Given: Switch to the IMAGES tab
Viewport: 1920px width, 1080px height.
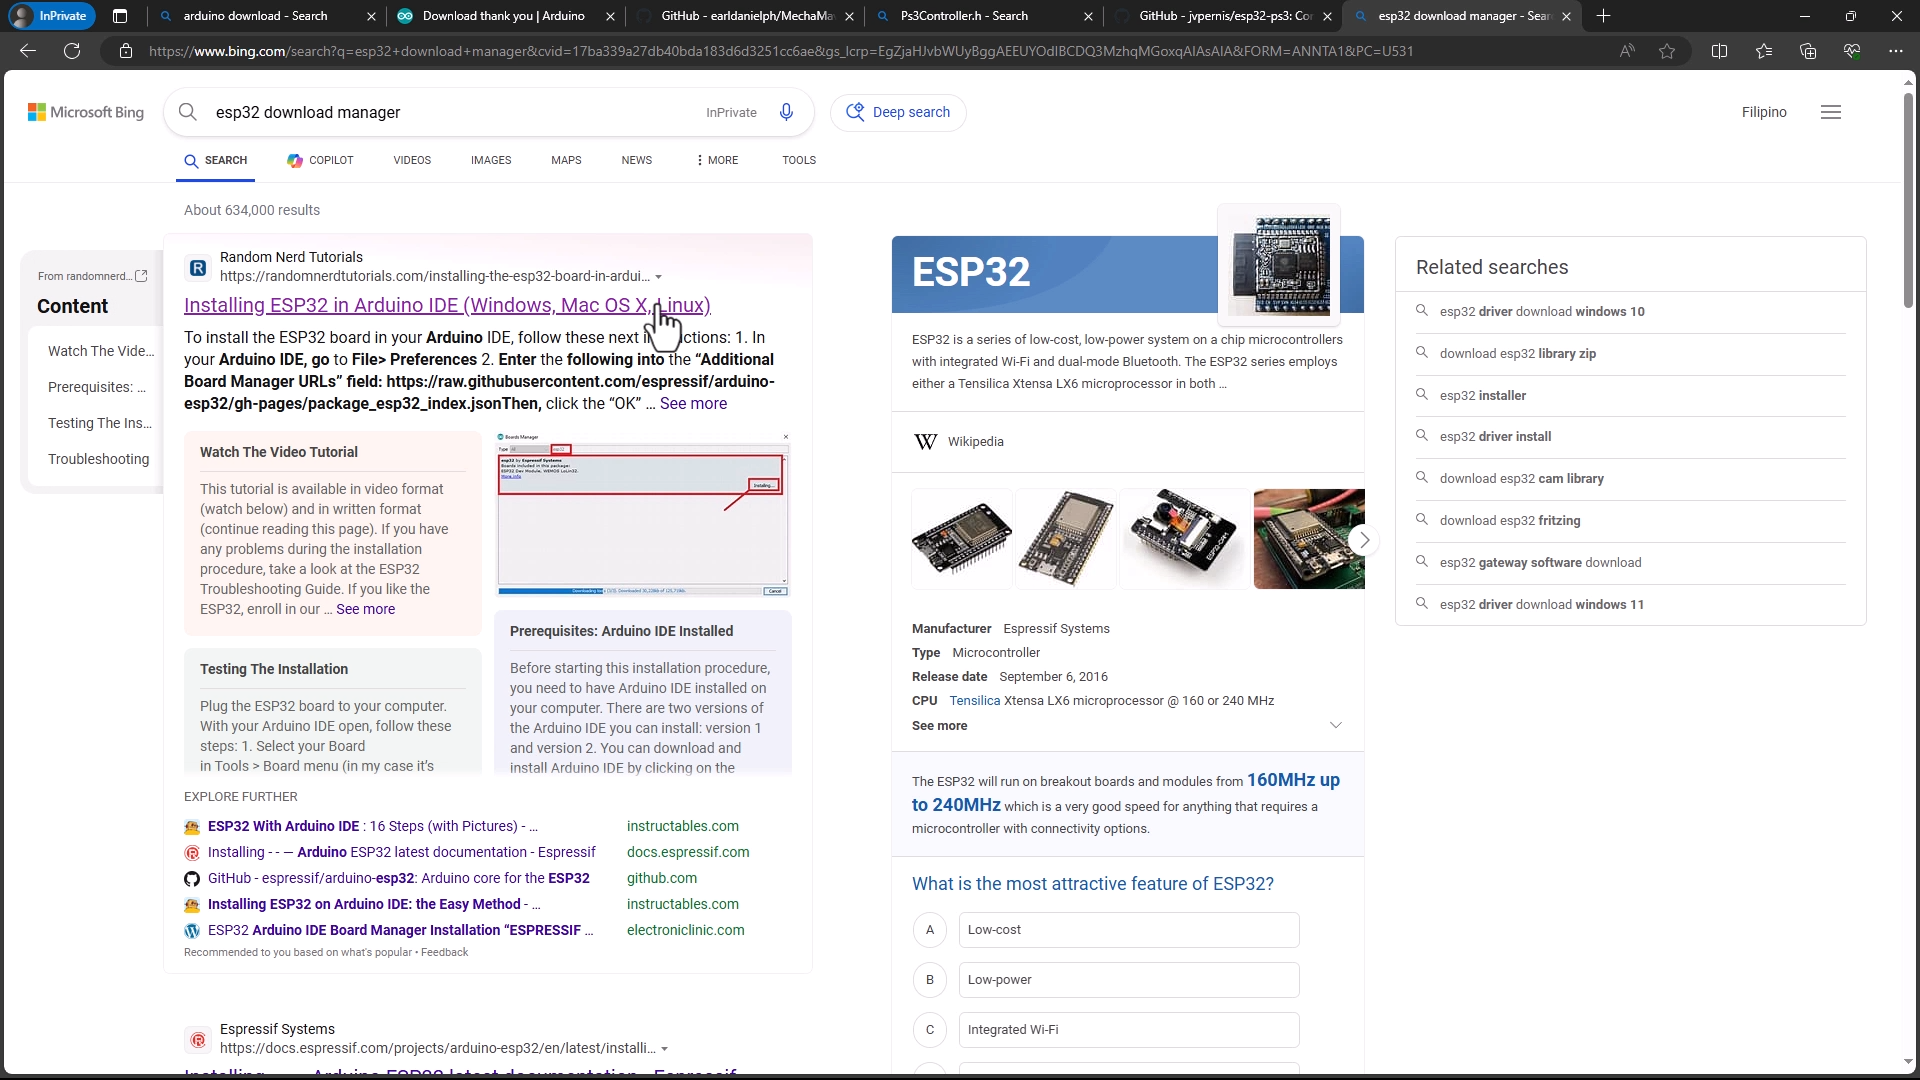Looking at the screenshot, I should point(491,160).
